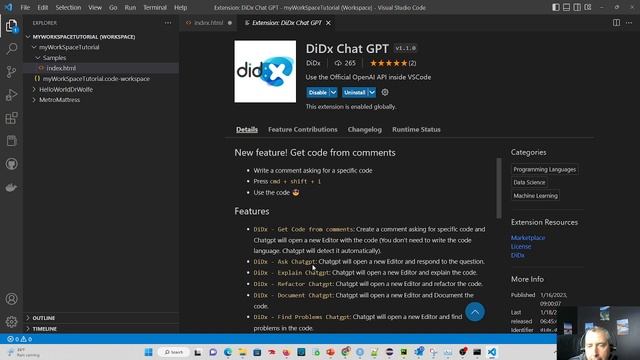Click the DiDx publisher name
Viewport: 640px width, 360px height.
tap(313, 63)
